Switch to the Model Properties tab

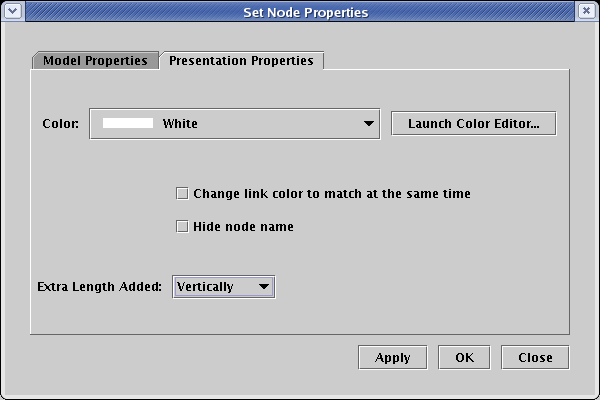coord(95,60)
